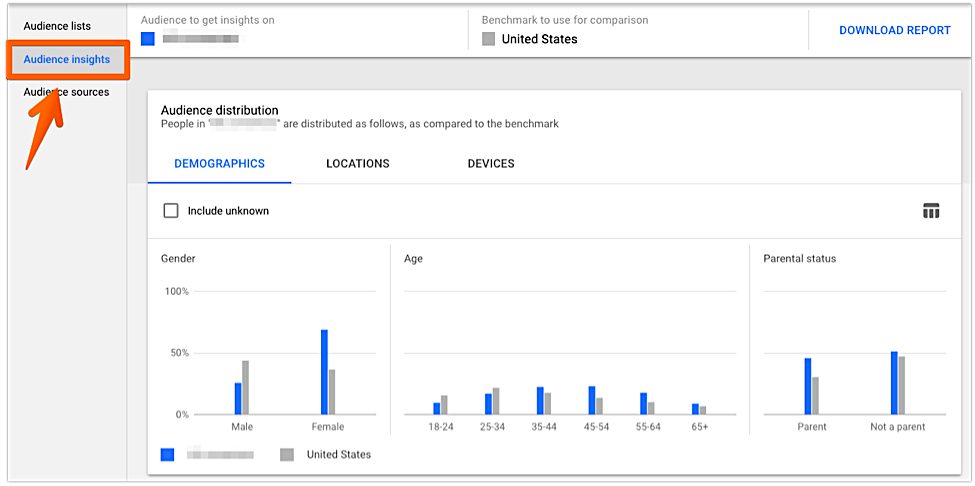Click Download Report link

click(x=894, y=30)
